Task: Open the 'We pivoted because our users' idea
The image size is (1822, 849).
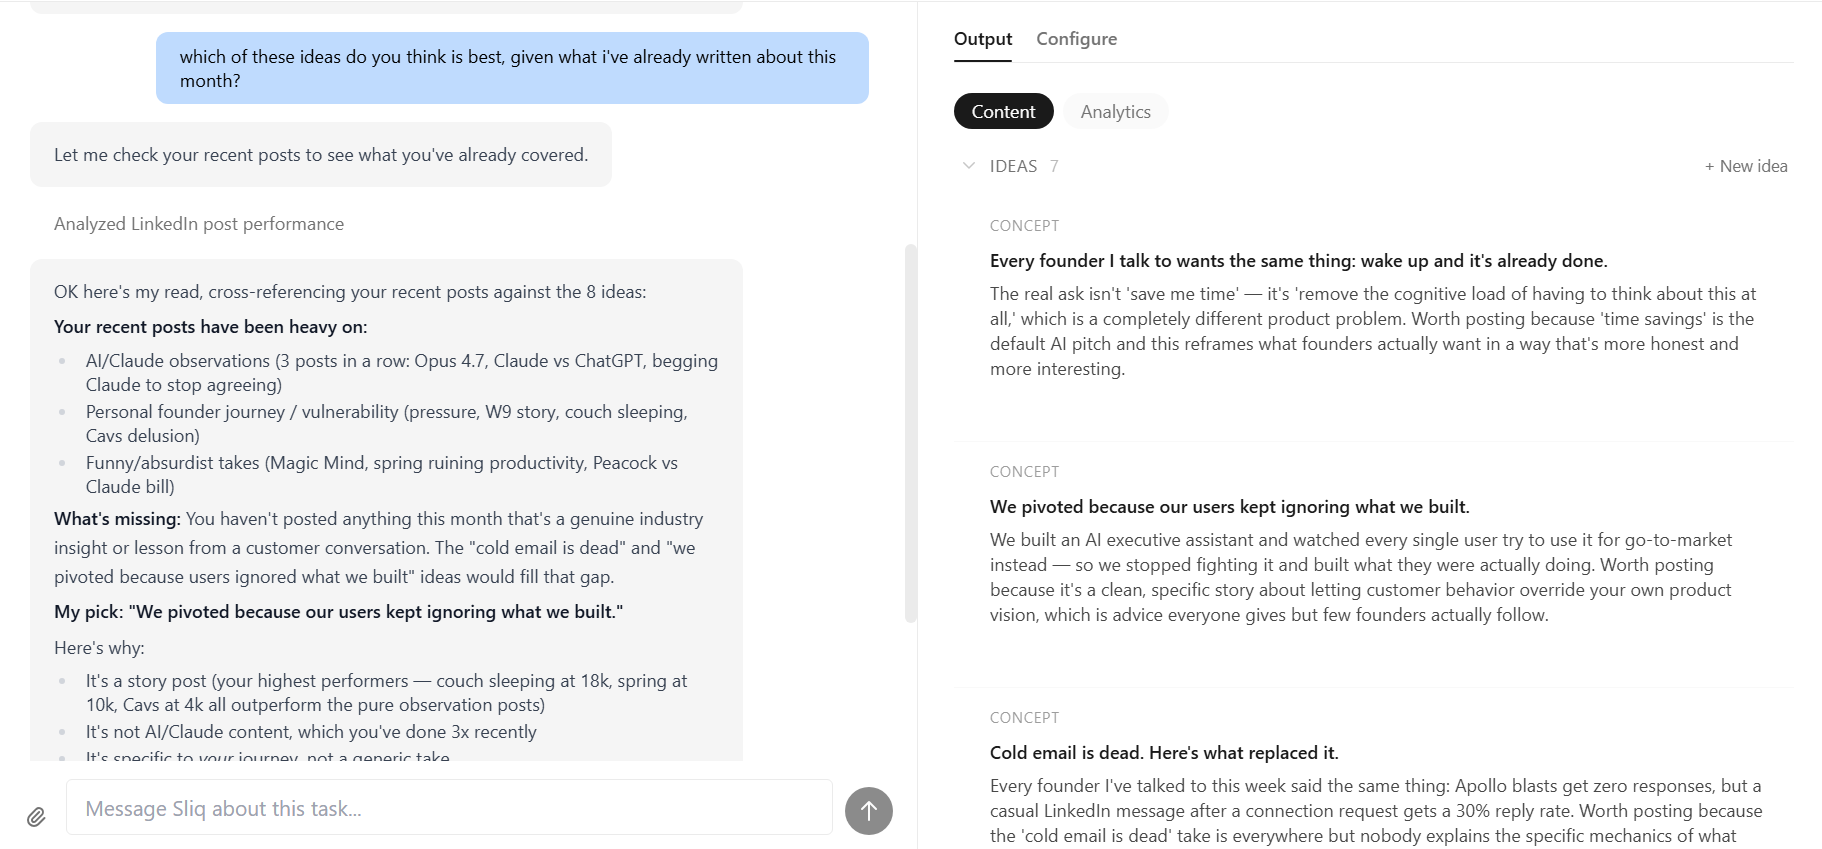Action: [x=1228, y=507]
